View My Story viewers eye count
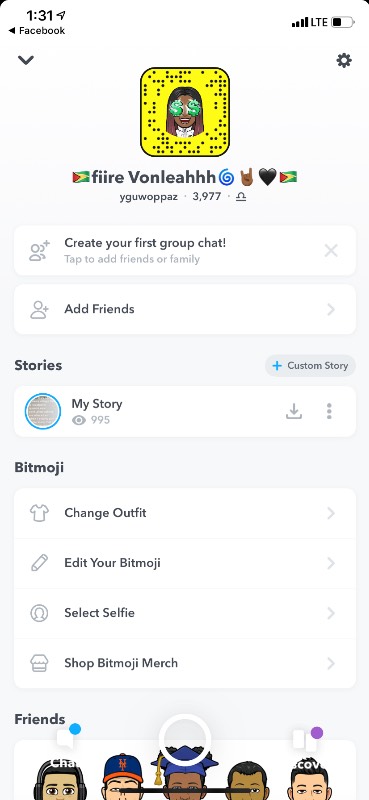The width and height of the screenshot is (369, 800). pos(91,420)
